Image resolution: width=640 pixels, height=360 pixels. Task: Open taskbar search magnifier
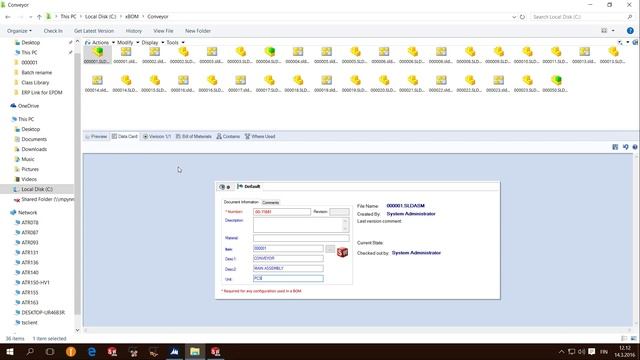click(x=30, y=351)
